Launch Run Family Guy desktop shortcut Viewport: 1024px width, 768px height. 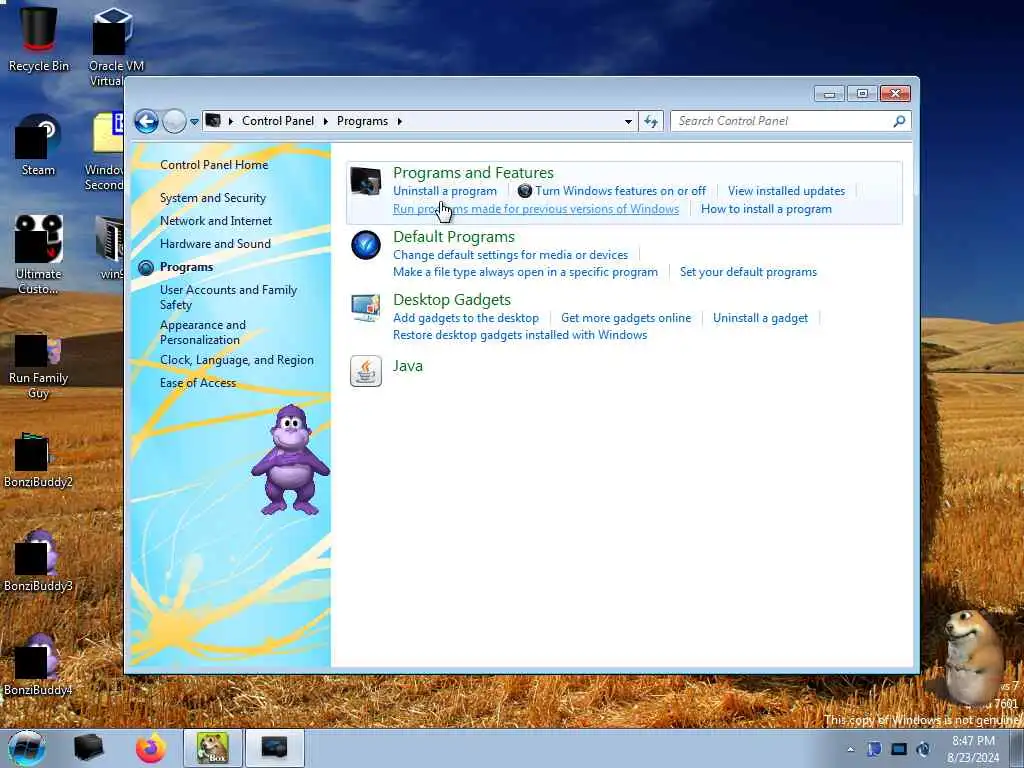pos(39,367)
